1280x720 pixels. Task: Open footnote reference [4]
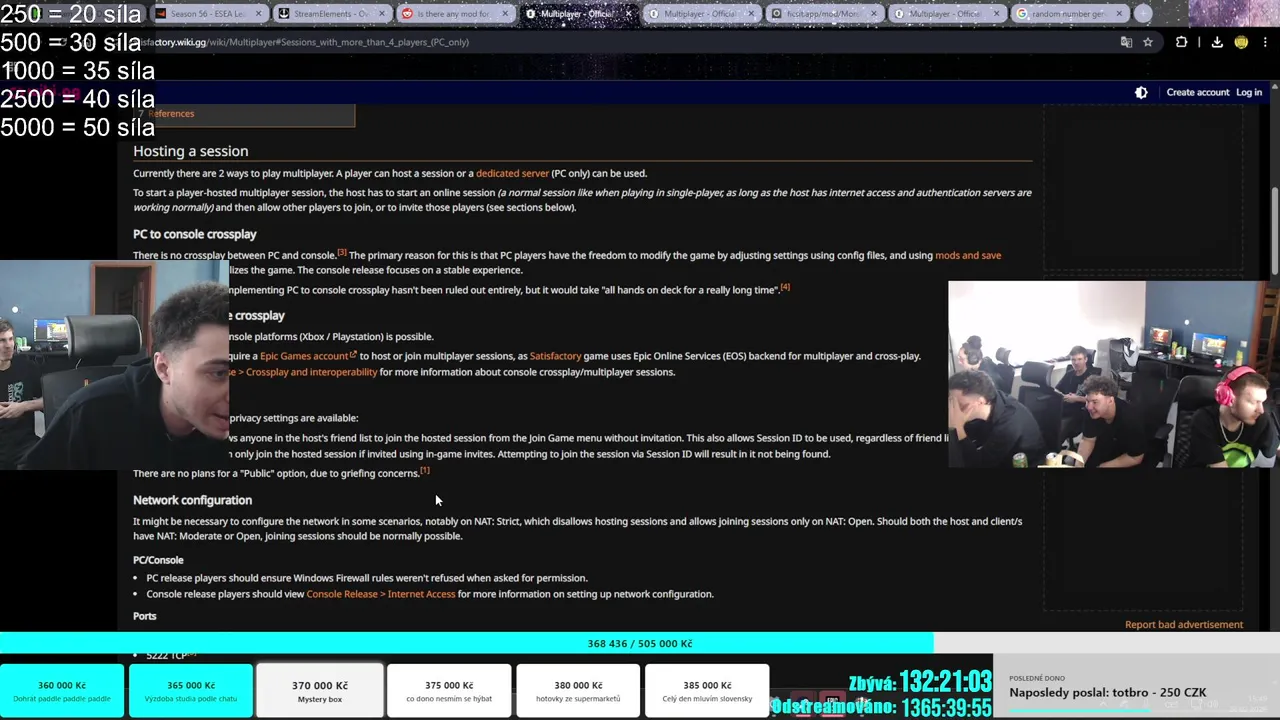[785, 287]
